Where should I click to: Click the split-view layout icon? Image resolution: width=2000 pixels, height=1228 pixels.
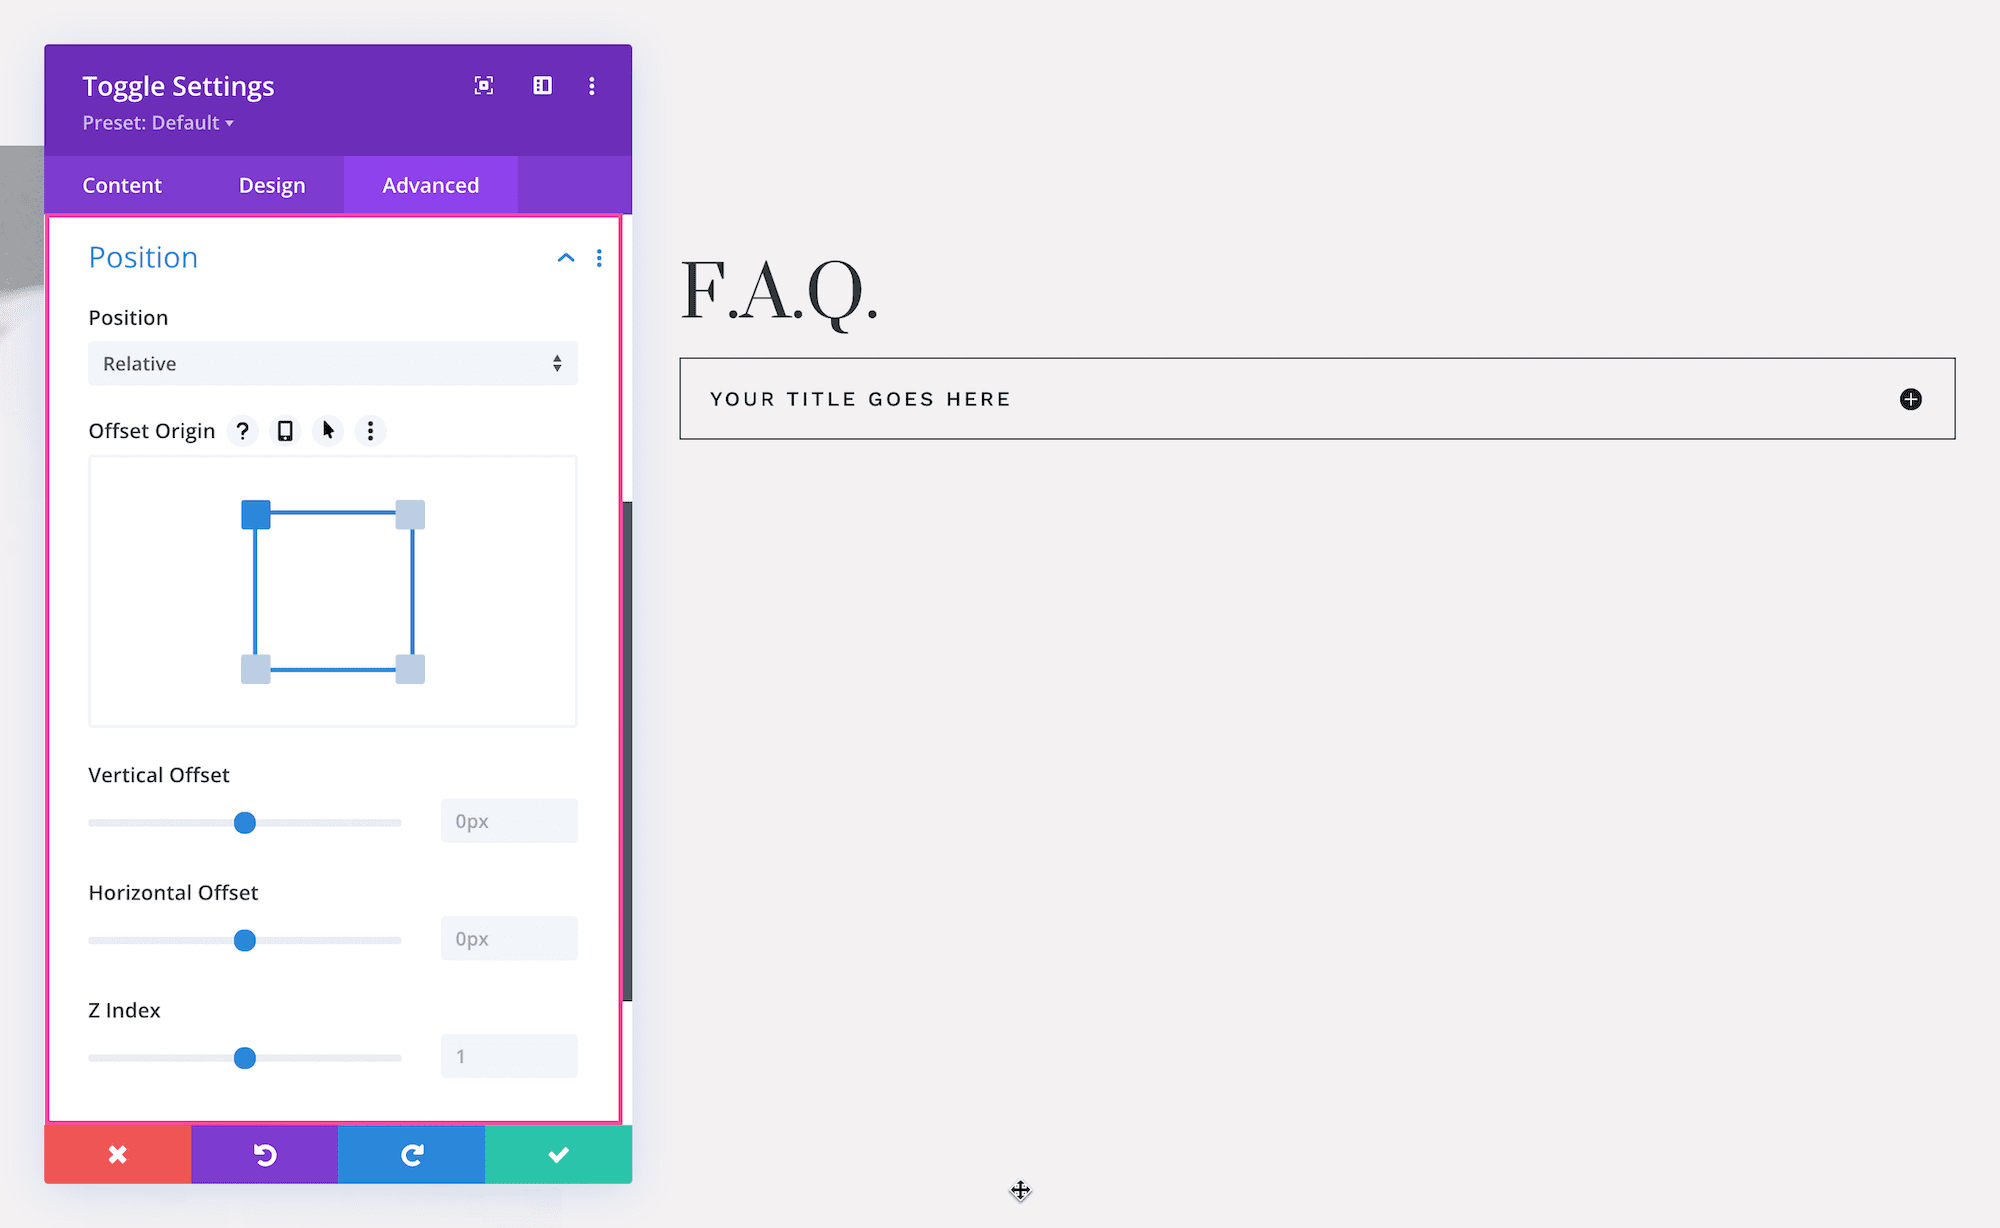tap(541, 89)
